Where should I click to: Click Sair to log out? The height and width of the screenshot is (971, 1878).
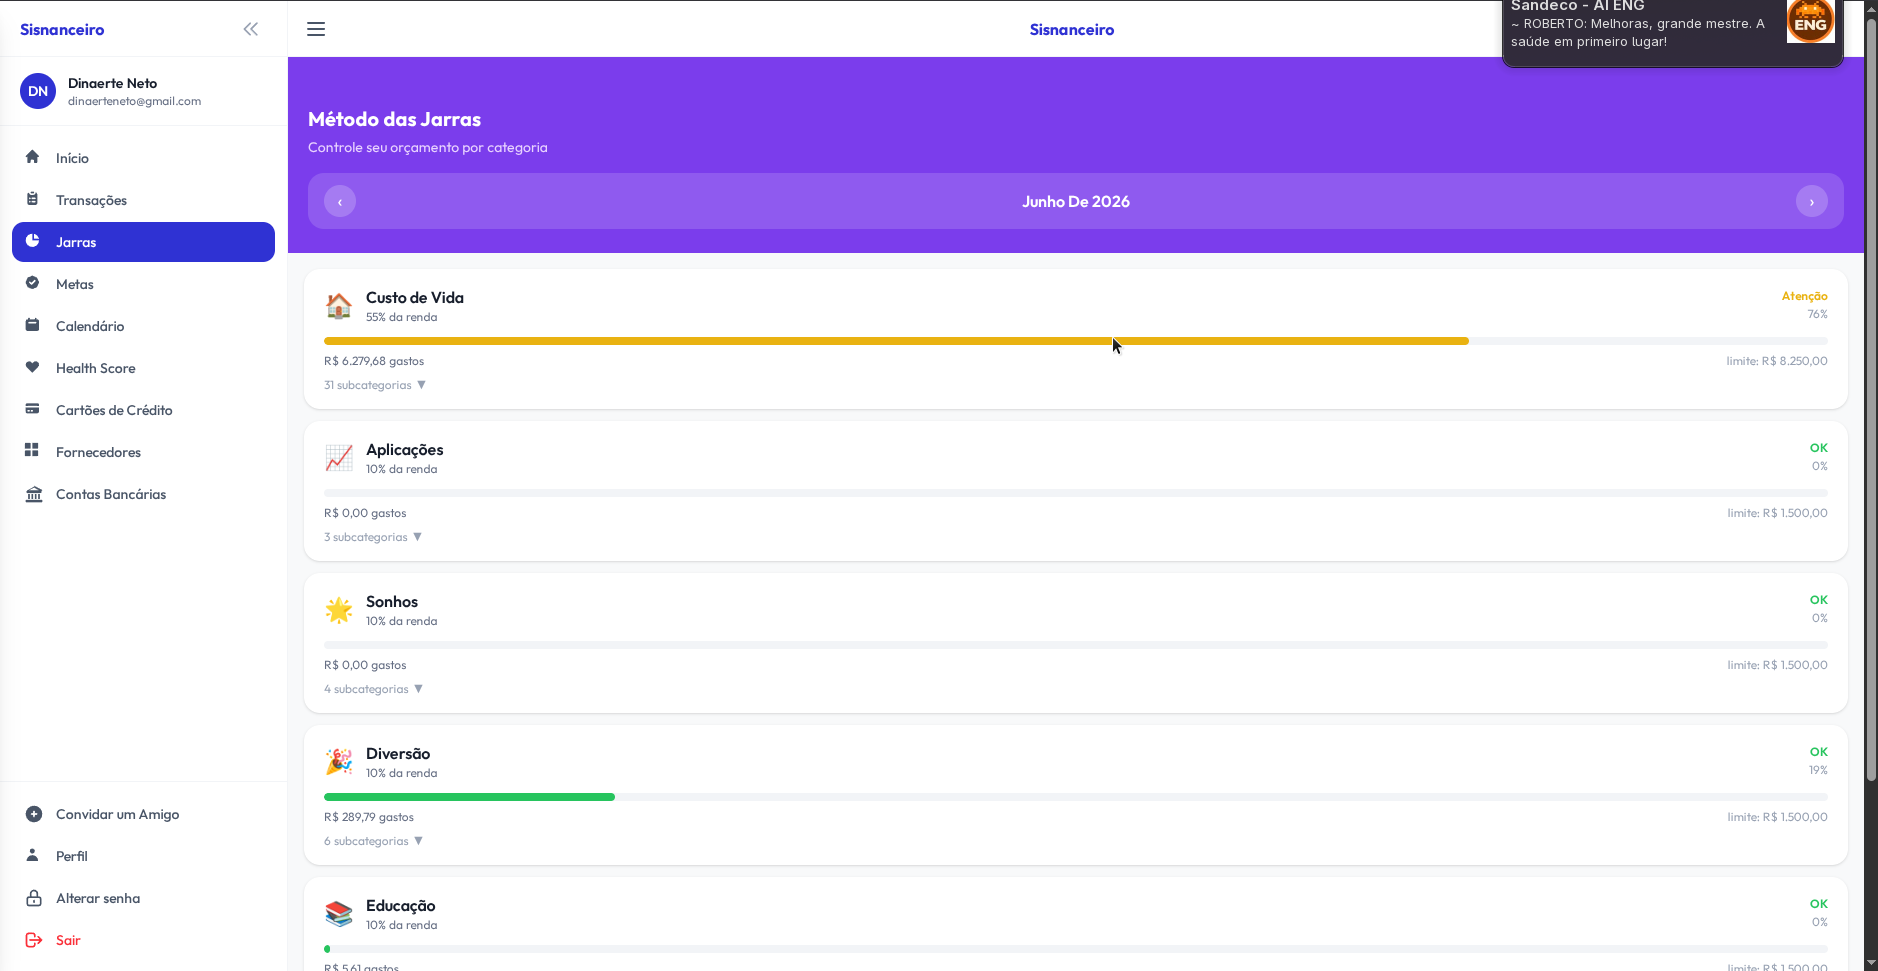143,940
